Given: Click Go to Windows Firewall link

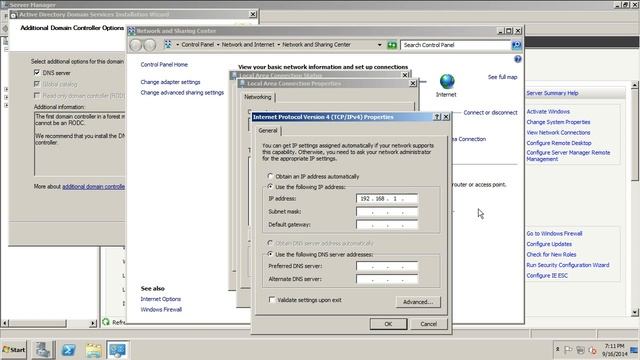Looking at the screenshot, I should (x=554, y=233).
